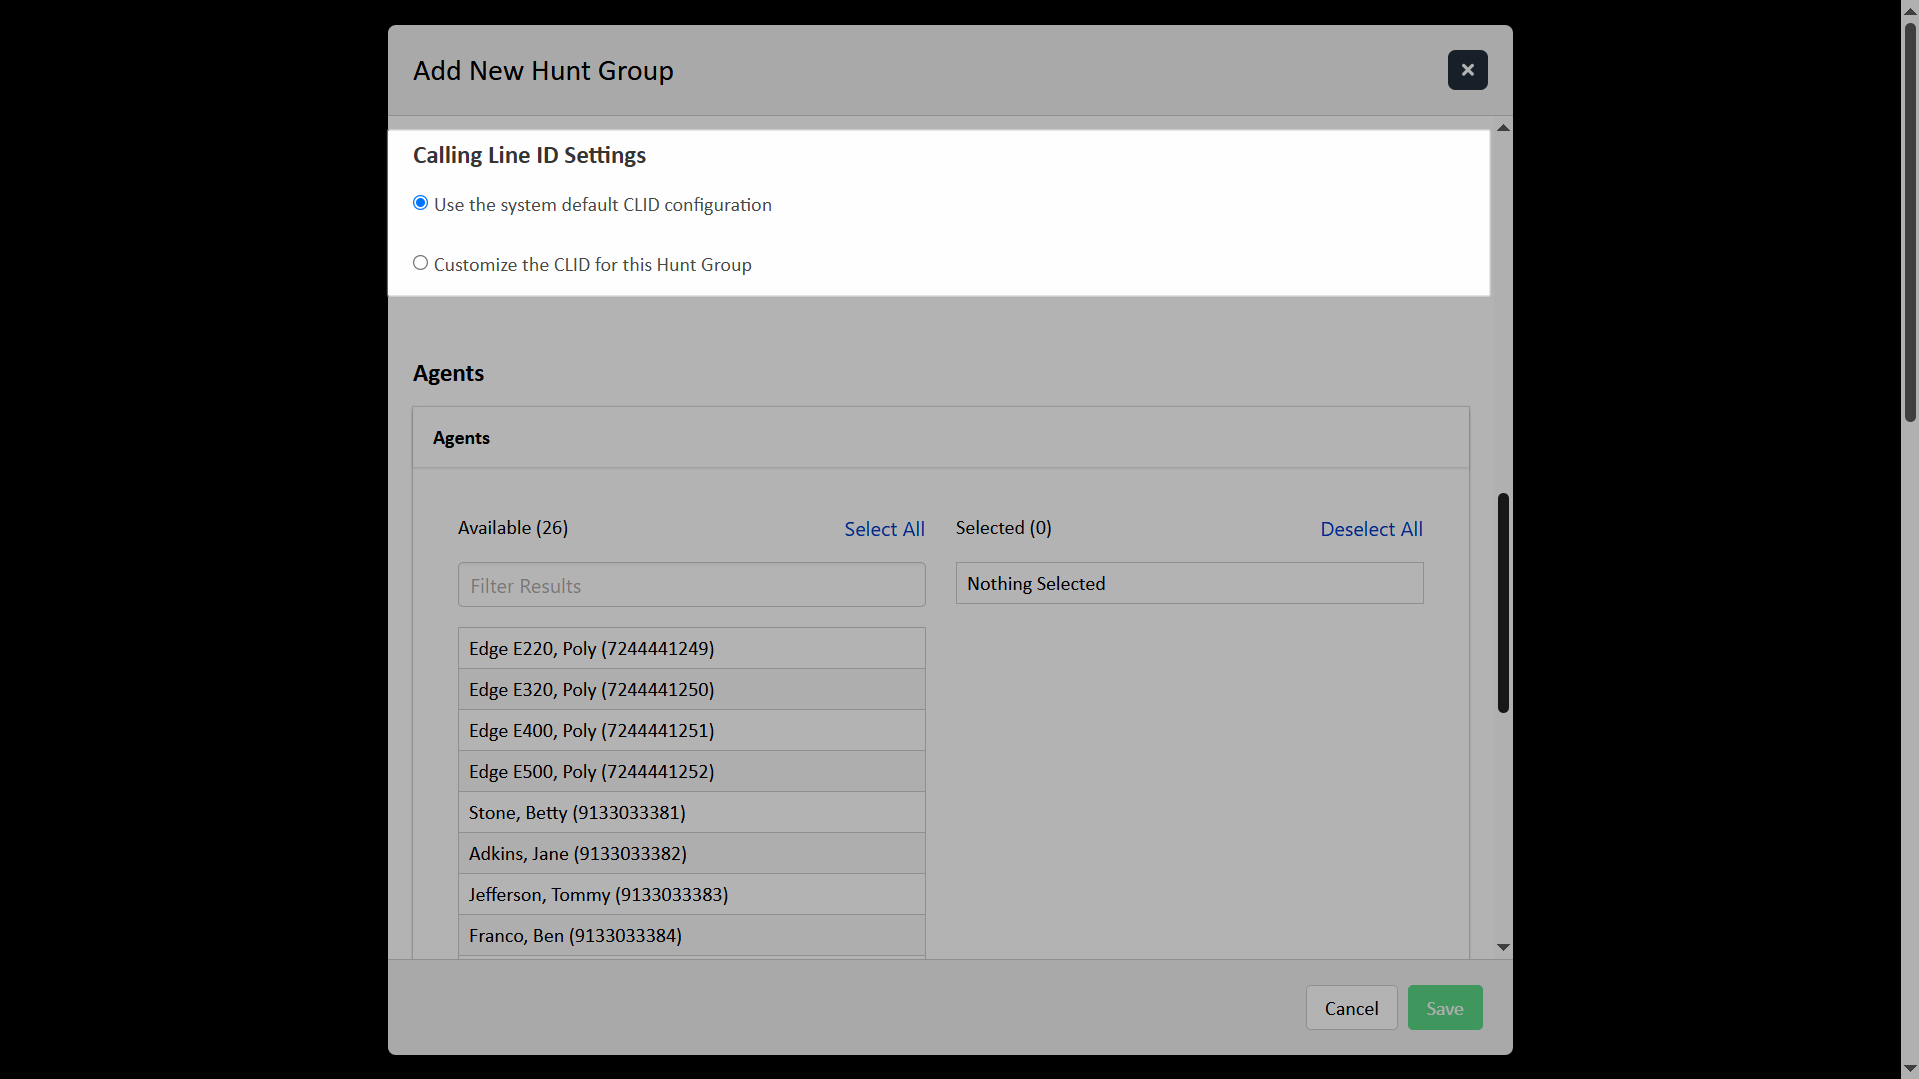This screenshot has height=1079, width=1919.
Task: Focus the Filter Results input field
Action: [691, 585]
